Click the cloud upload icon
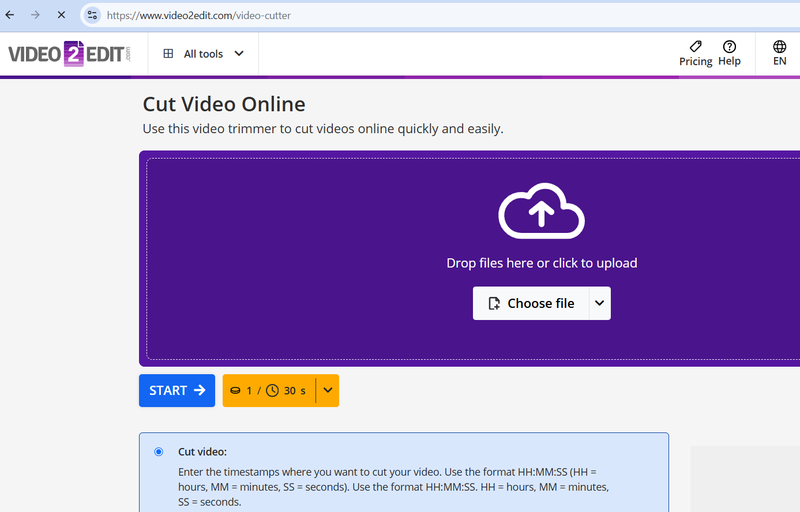 tap(541, 211)
